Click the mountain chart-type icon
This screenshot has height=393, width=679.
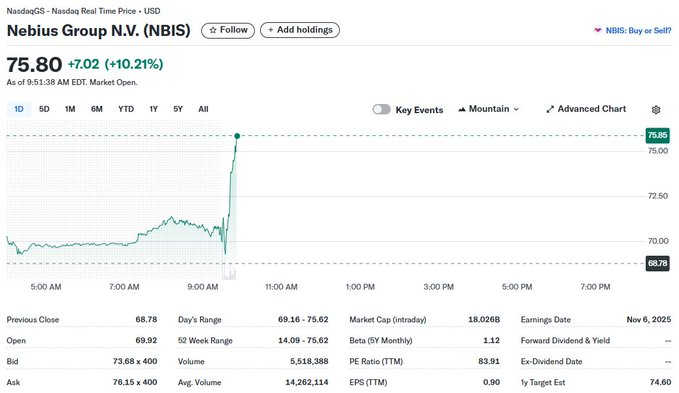click(x=462, y=109)
